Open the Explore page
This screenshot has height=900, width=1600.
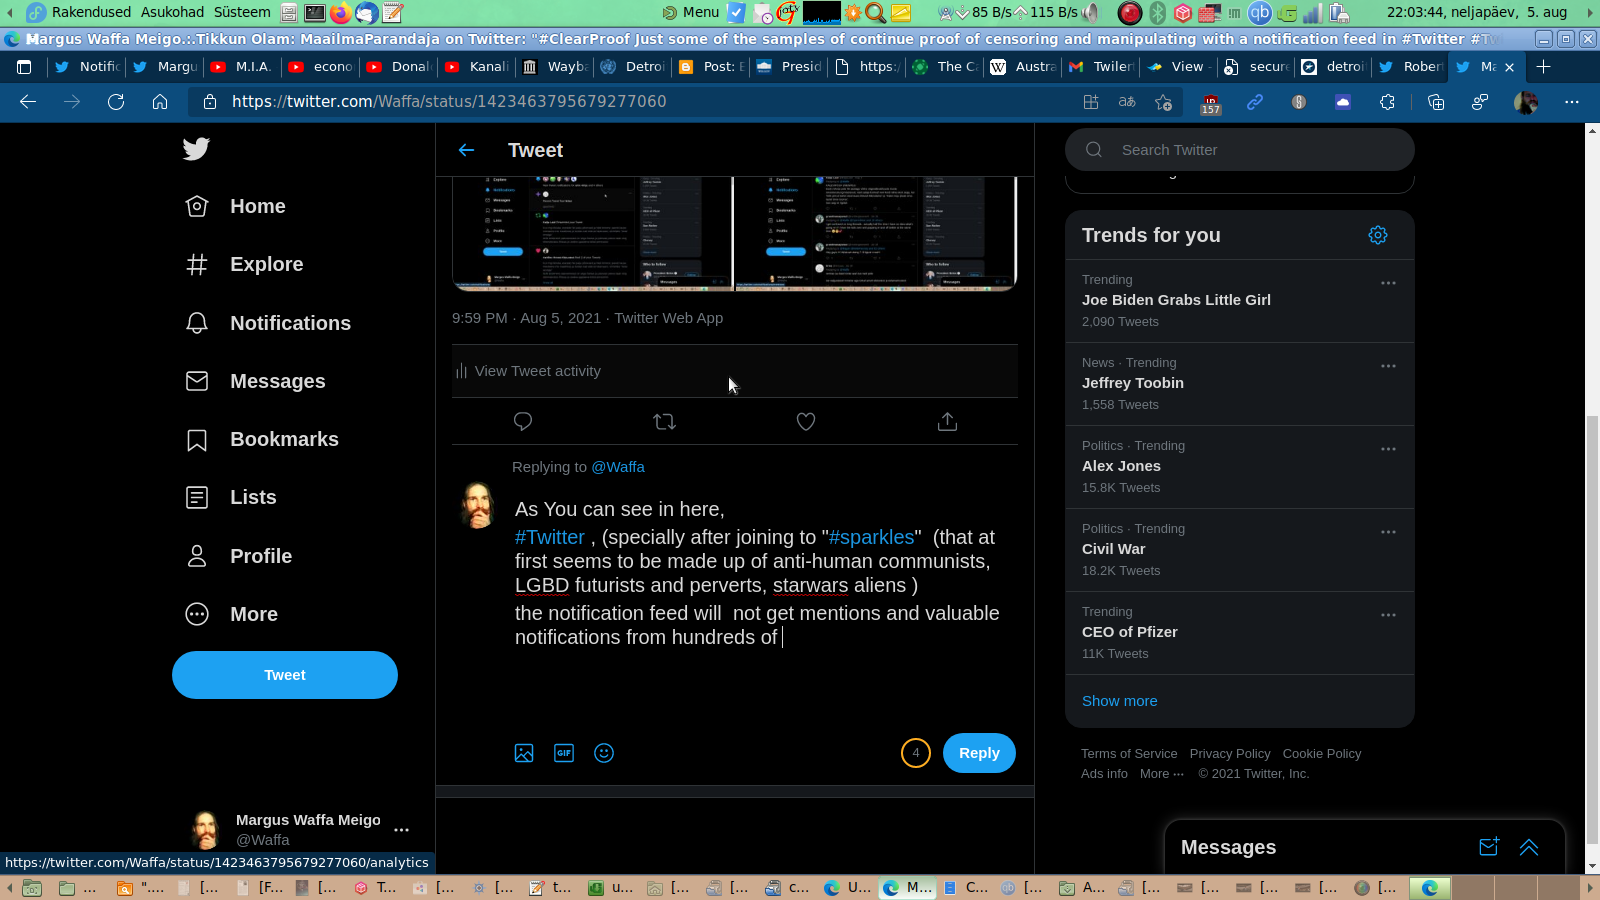coord(245,264)
